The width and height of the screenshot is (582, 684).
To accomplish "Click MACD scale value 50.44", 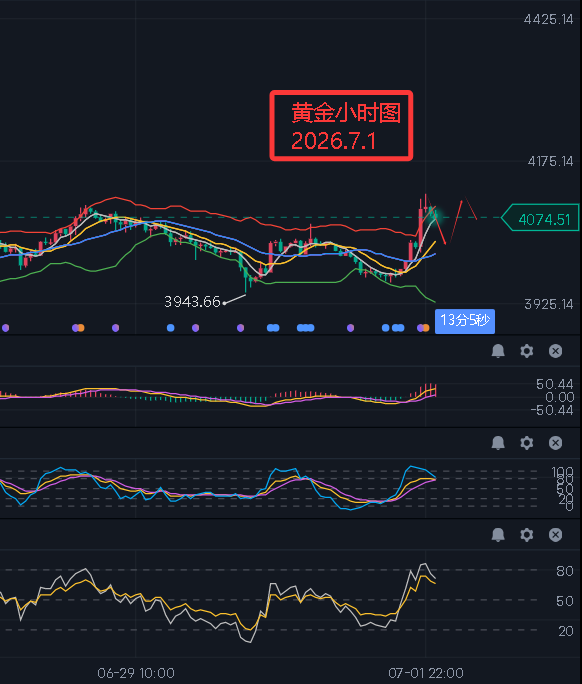I will (x=555, y=384).
